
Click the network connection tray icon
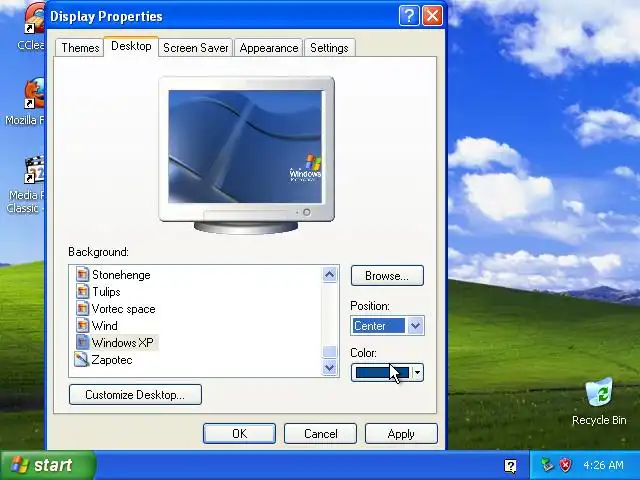pyautogui.click(x=547, y=465)
